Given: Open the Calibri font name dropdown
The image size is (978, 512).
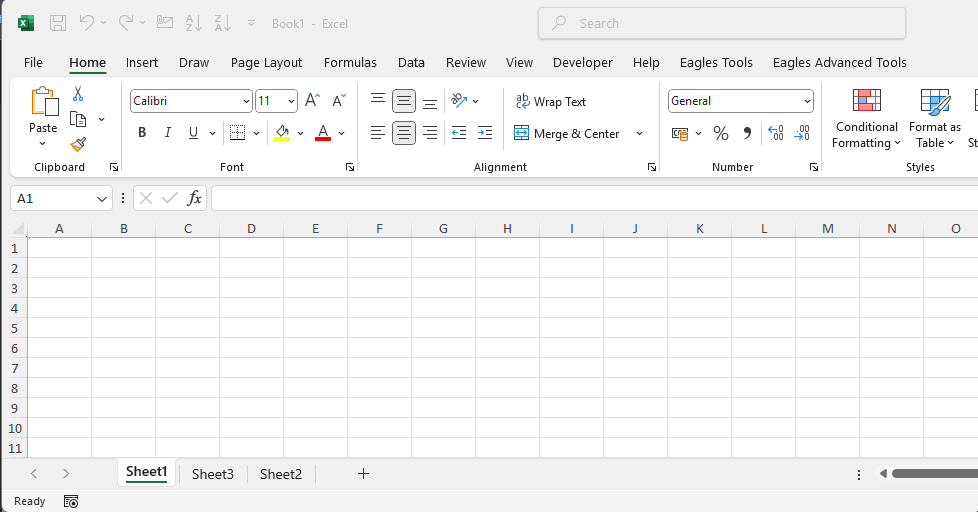Looking at the screenshot, I should (246, 101).
